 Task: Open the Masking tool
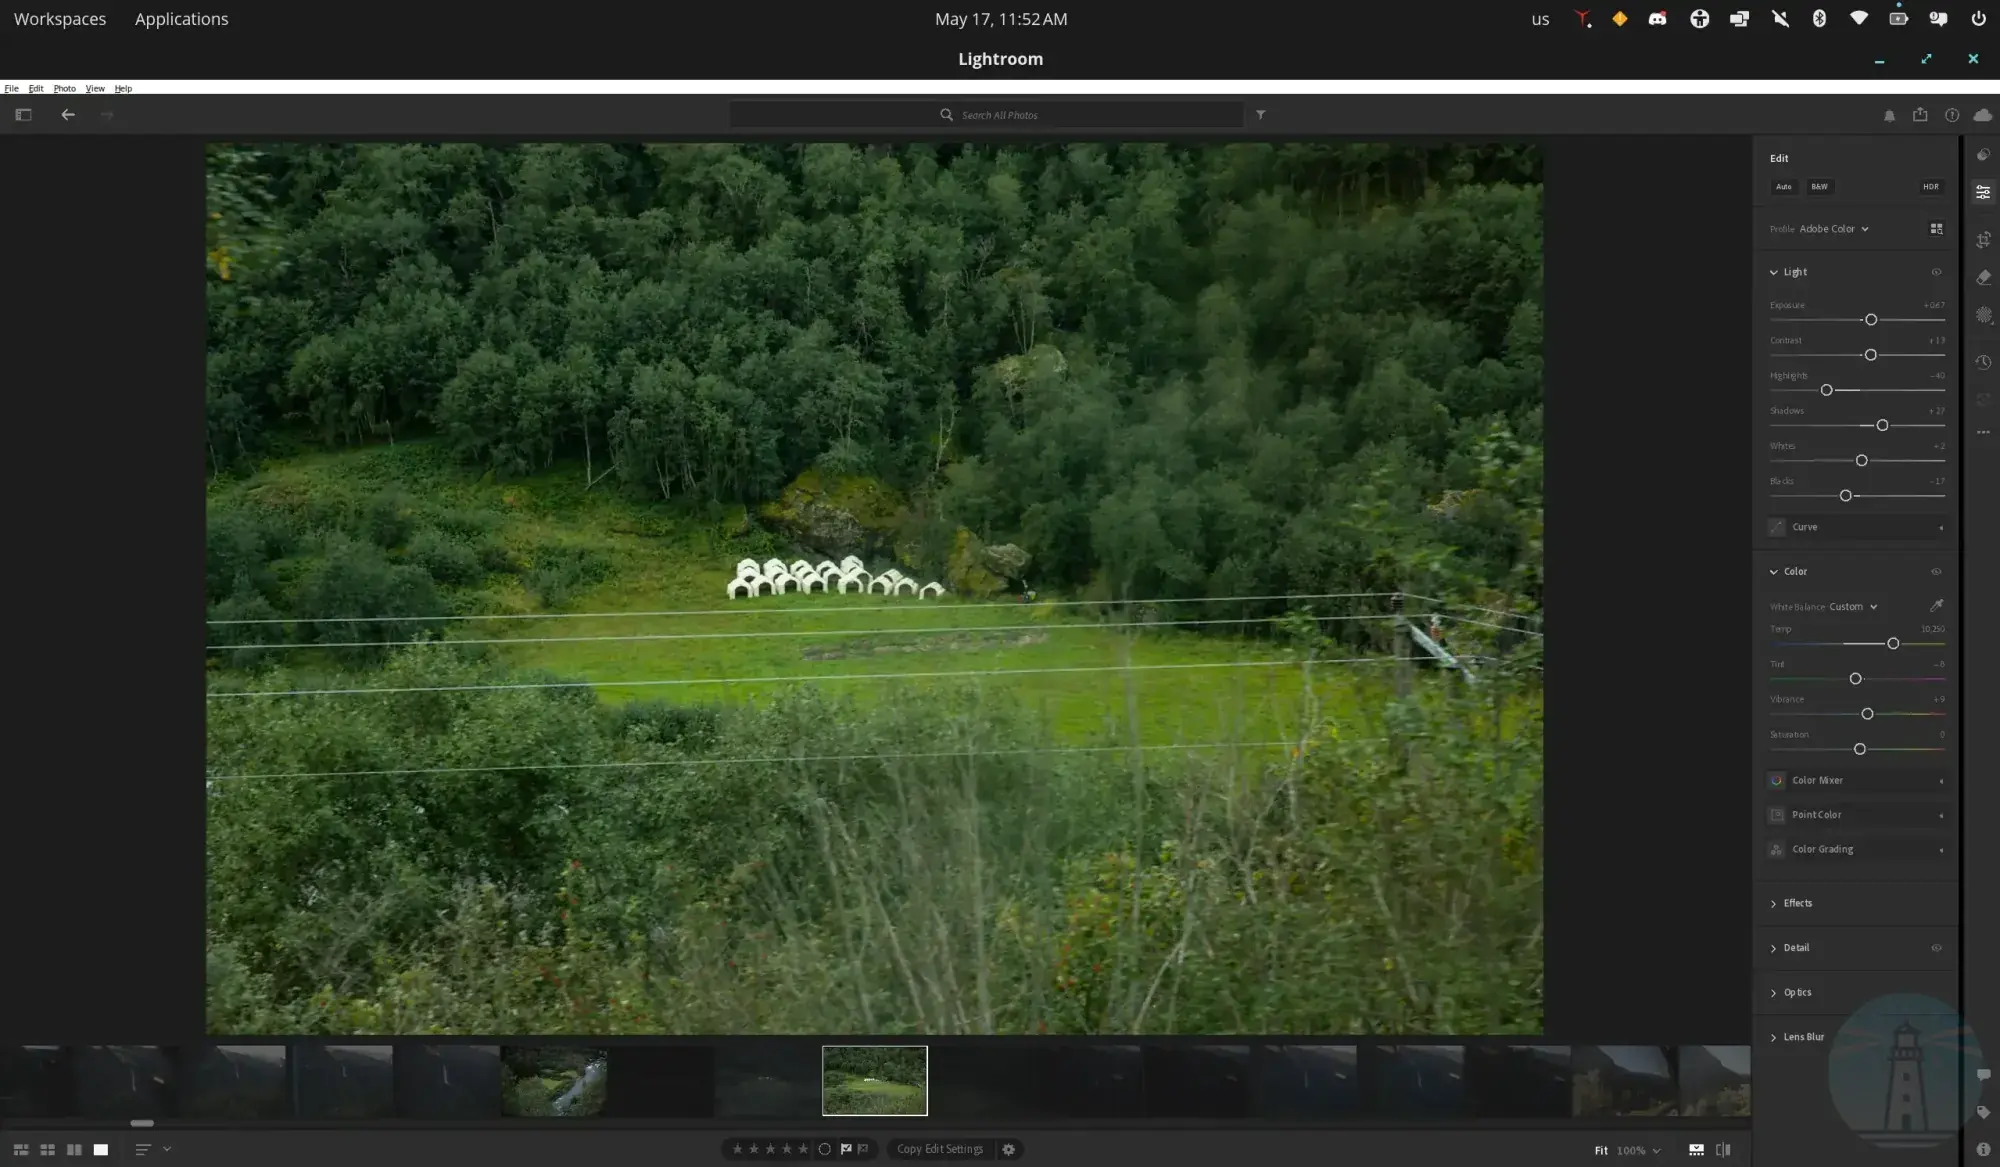(x=1983, y=315)
